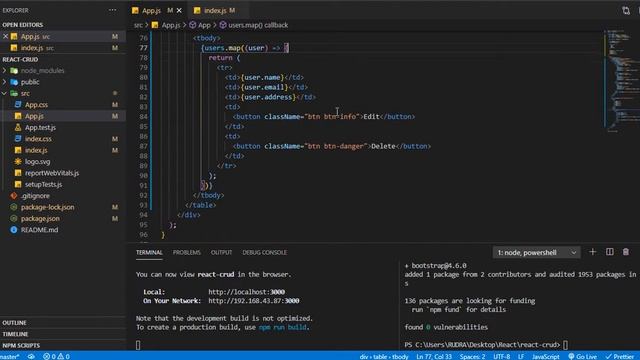Close the App.js editor tab

pos(179,11)
